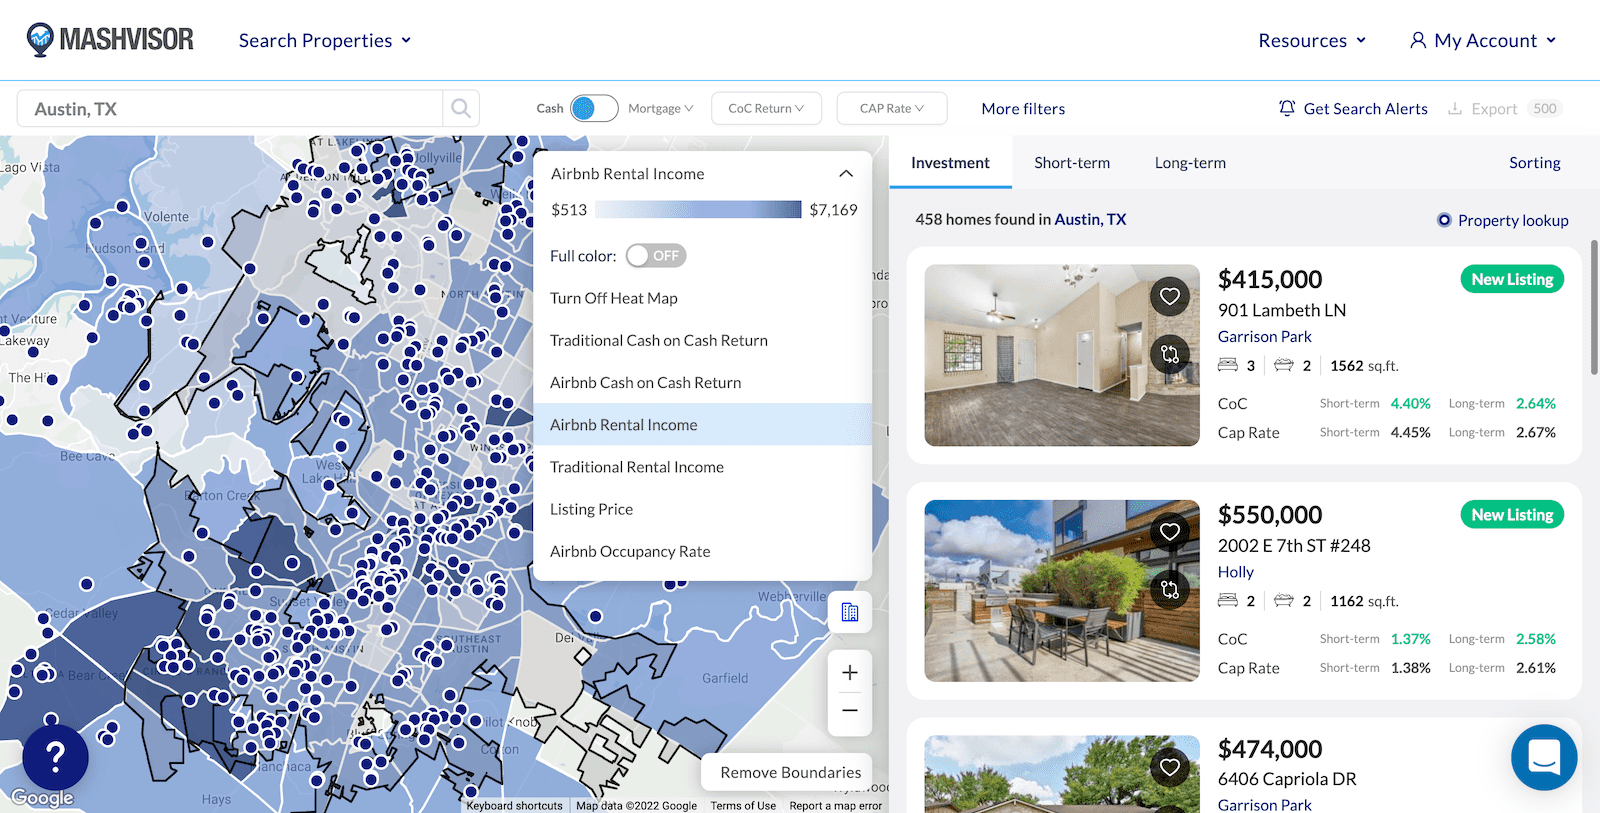Select Listing Price heat map option

(591, 509)
